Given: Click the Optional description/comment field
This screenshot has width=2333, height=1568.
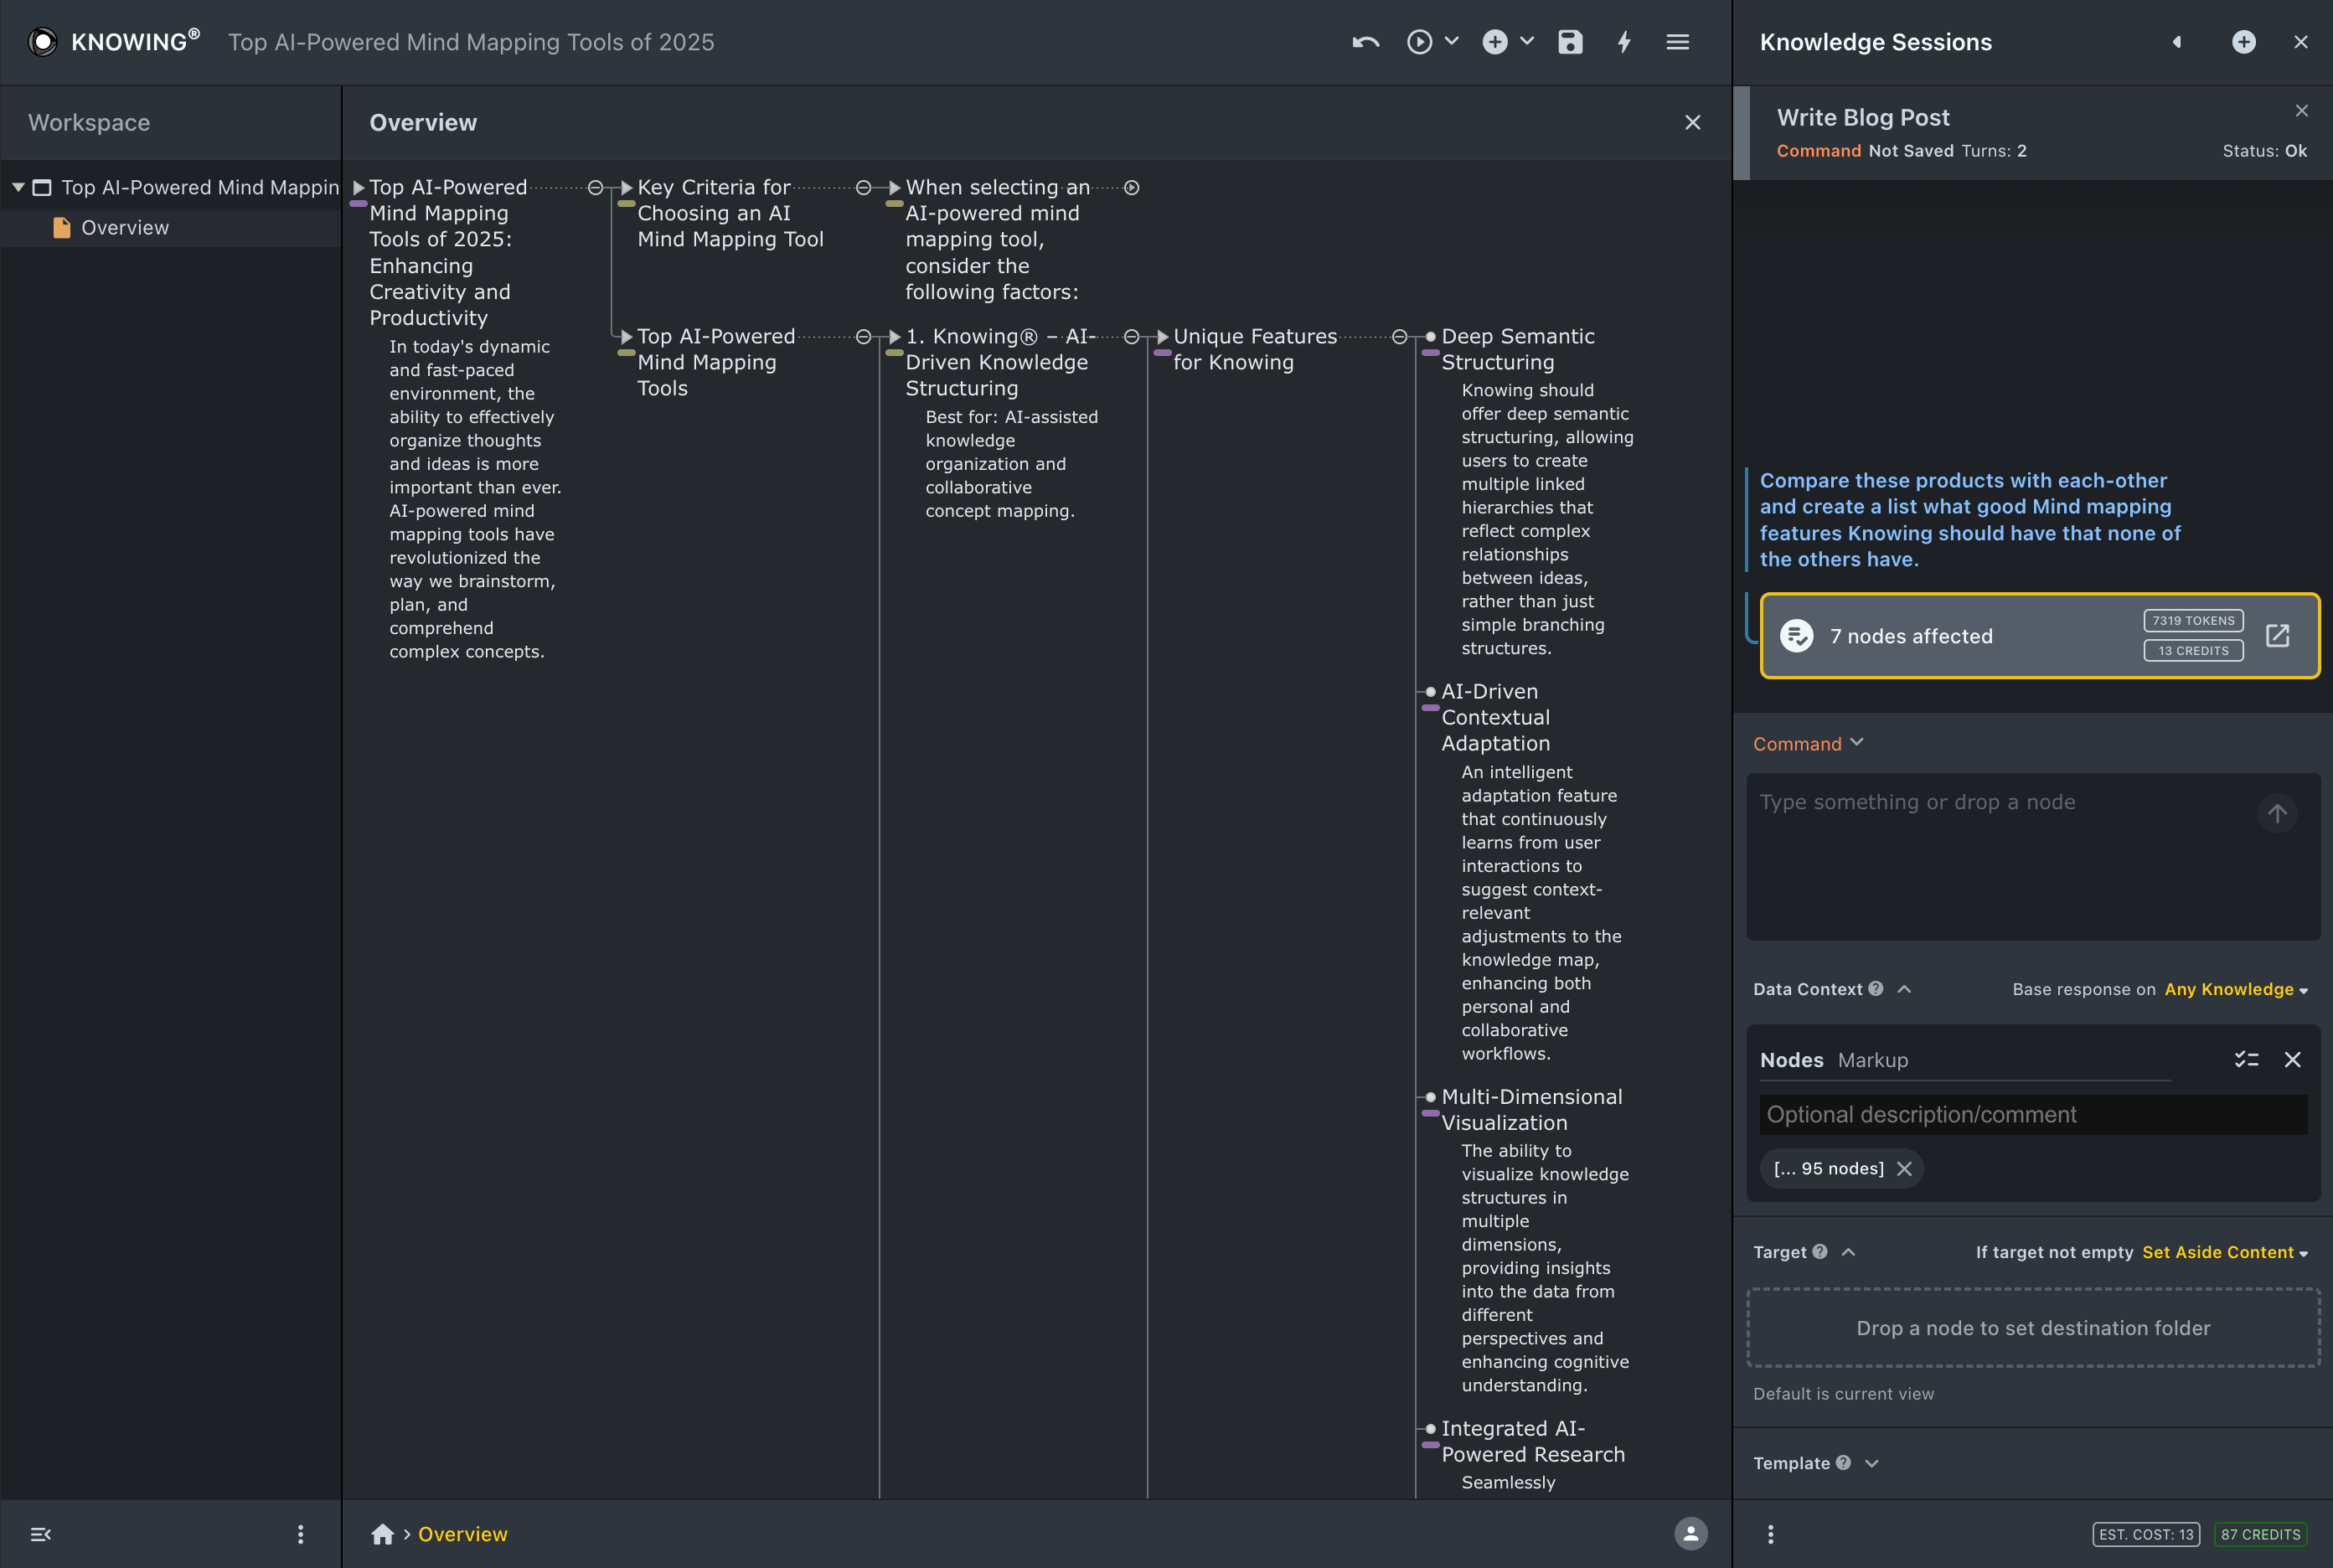Looking at the screenshot, I should click(x=2032, y=1115).
